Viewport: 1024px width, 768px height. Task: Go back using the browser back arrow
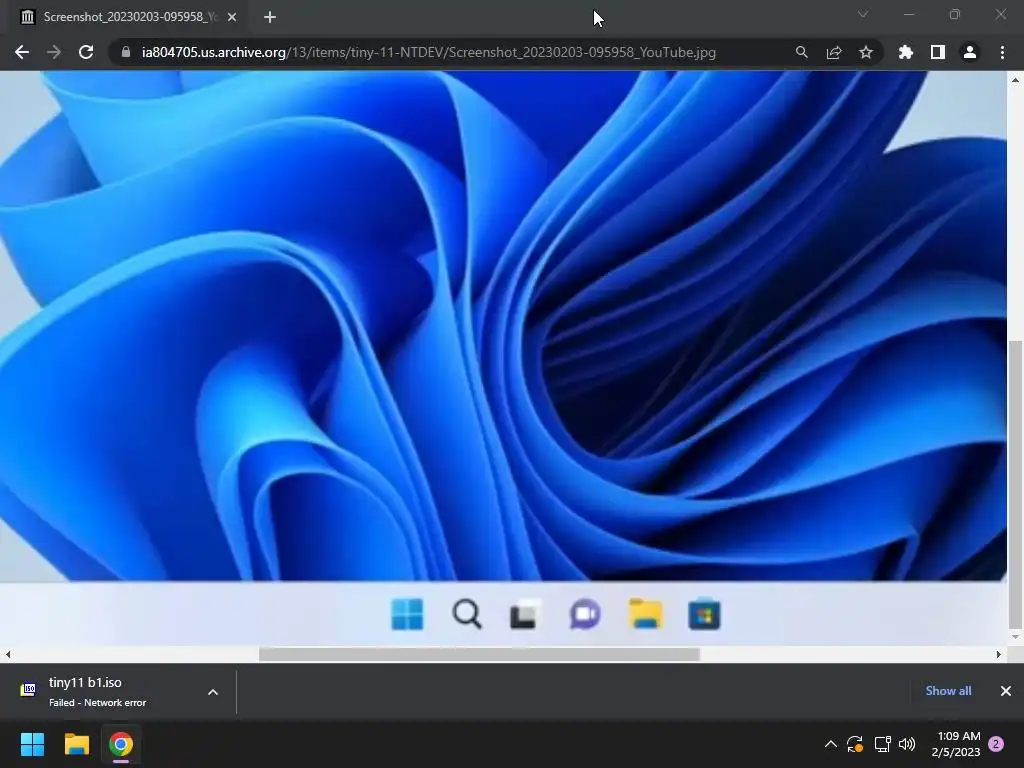pos(22,52)
